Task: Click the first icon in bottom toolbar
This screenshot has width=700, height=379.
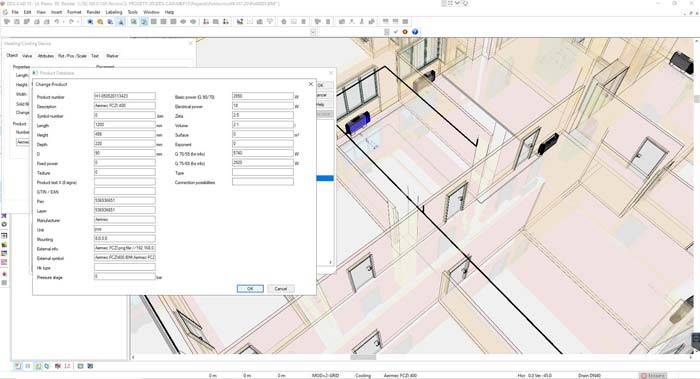Action: pyautogui.click(x=18, y=366)
